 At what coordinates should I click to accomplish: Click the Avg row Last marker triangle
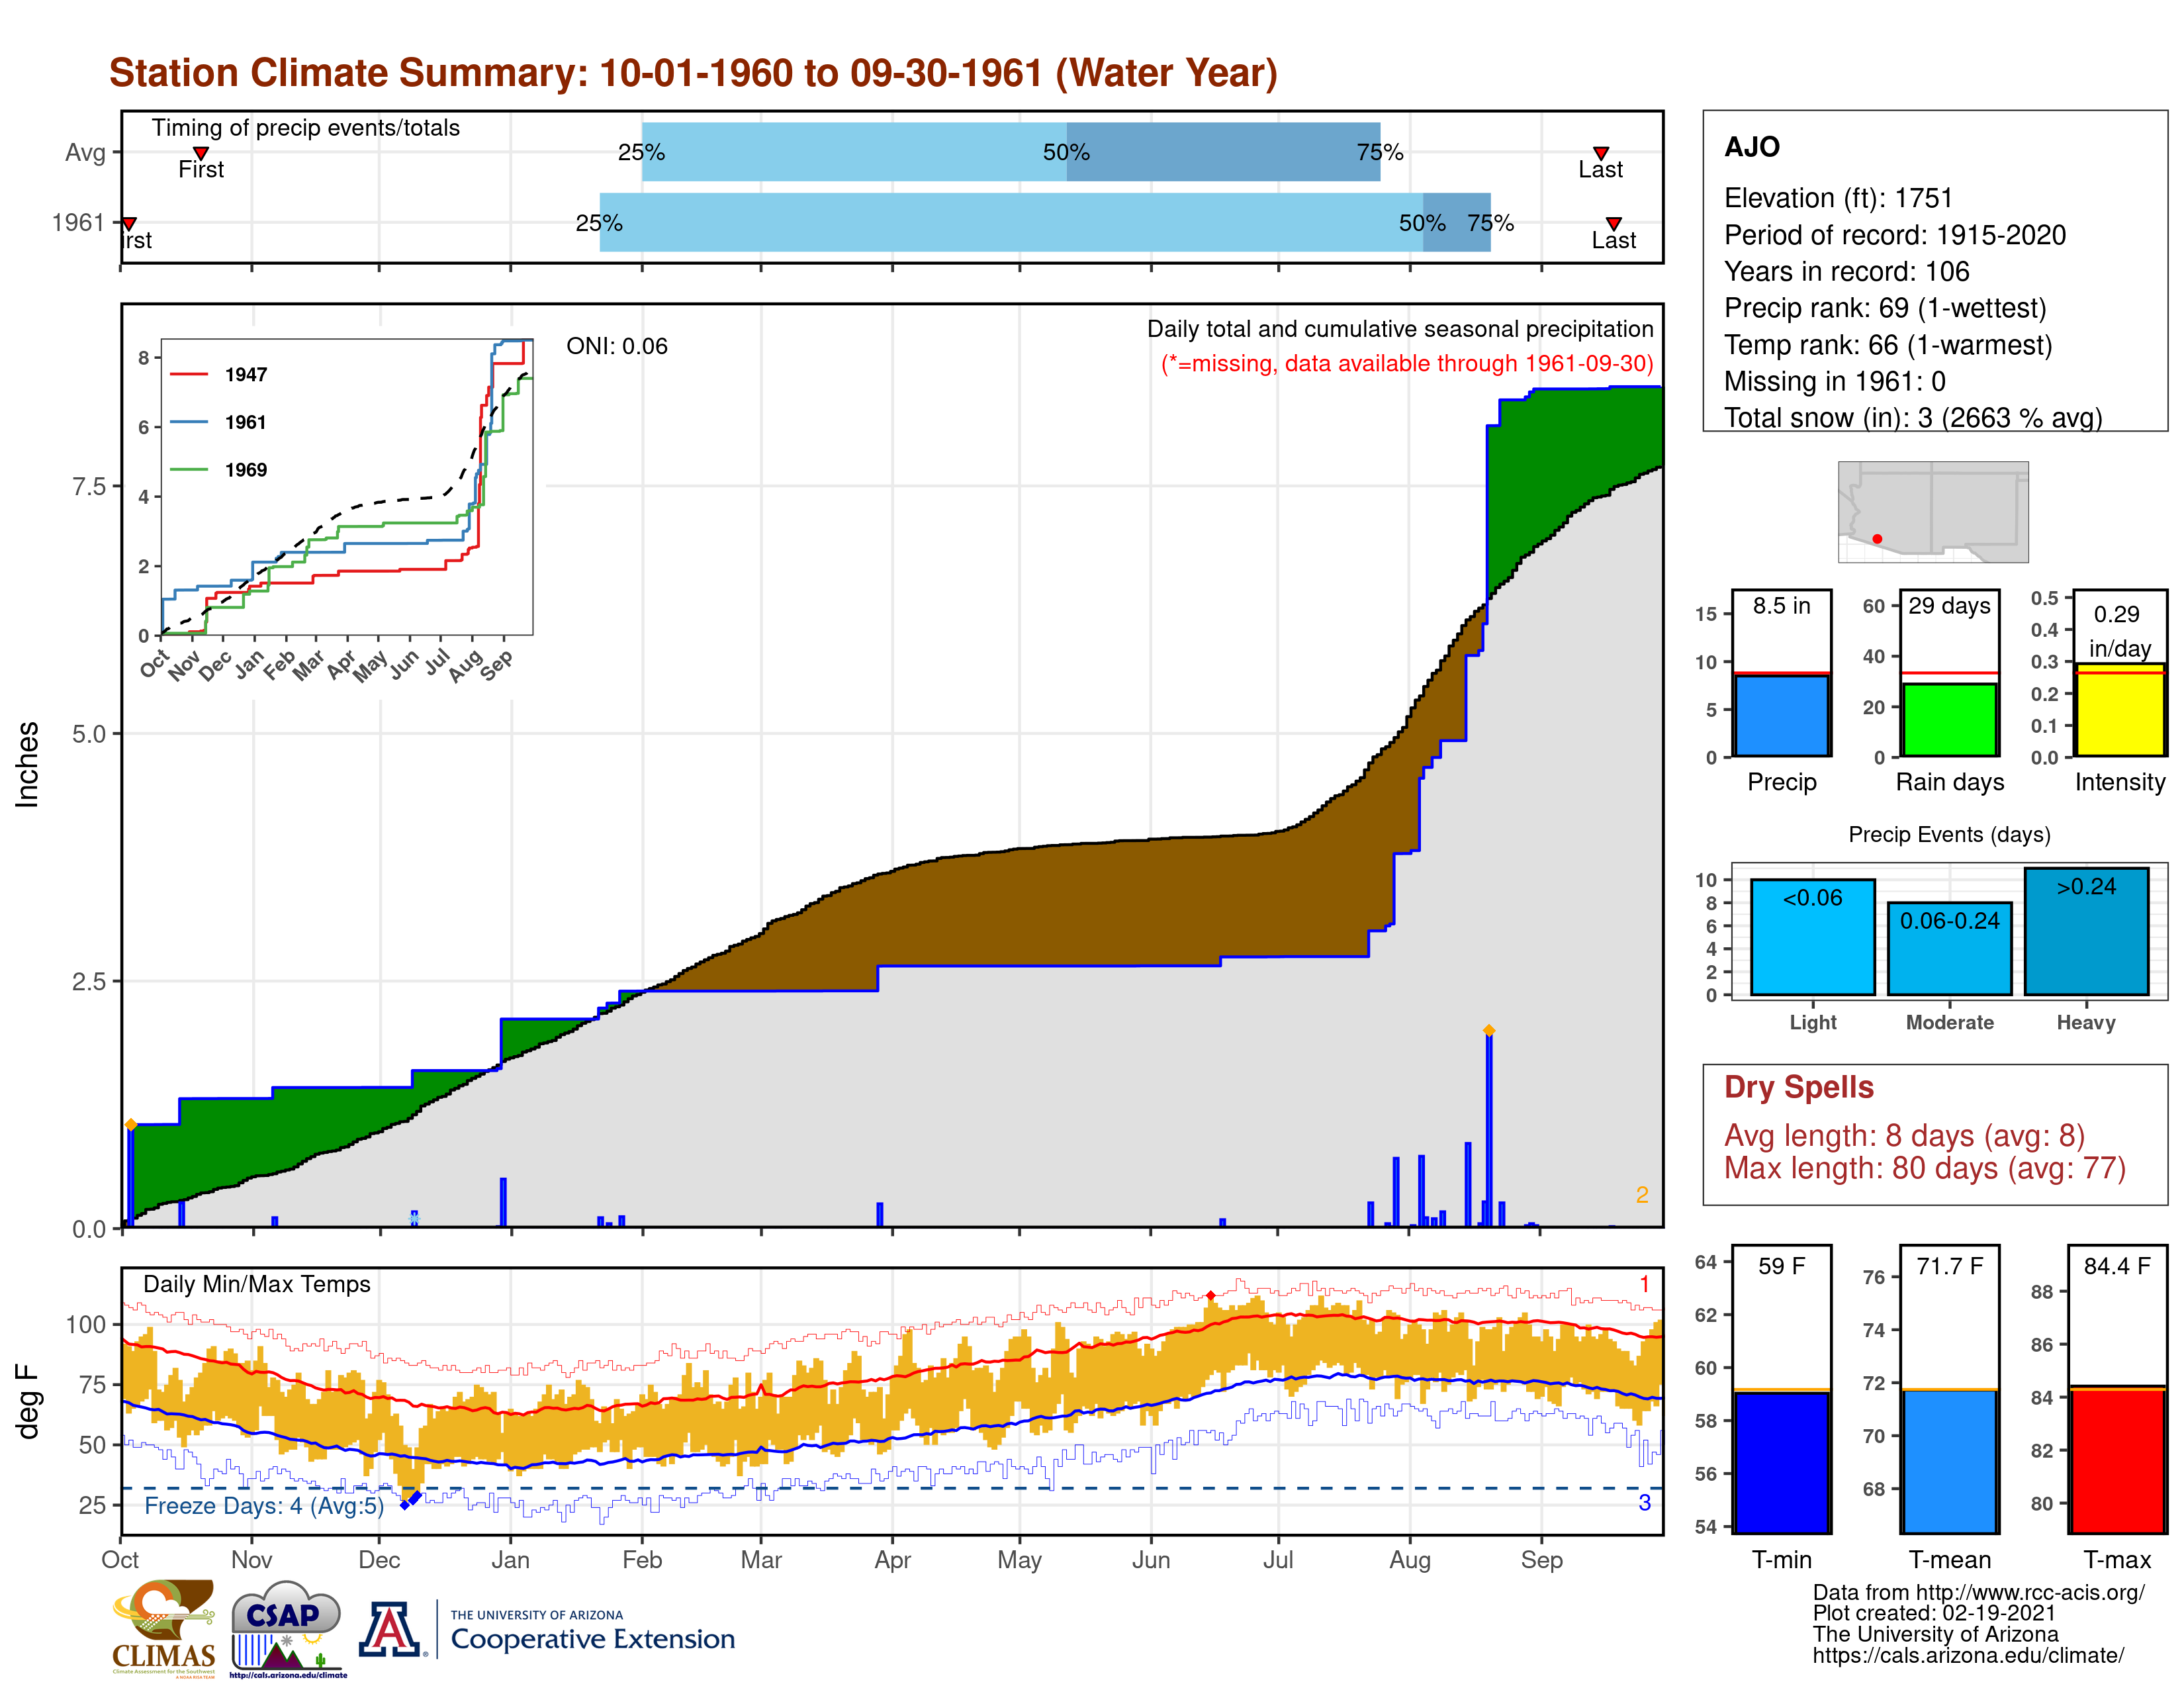[x=1601, y=153]
